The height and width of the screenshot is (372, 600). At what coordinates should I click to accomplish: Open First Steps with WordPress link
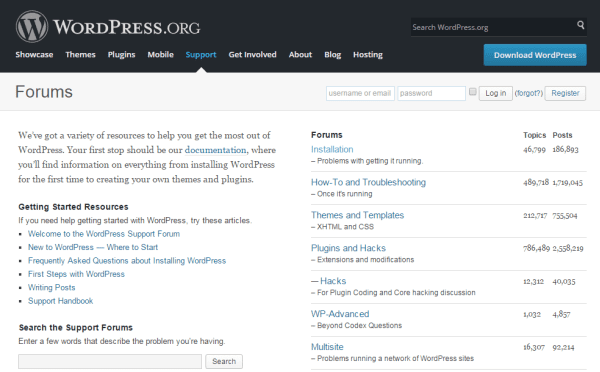pos(76,274)
